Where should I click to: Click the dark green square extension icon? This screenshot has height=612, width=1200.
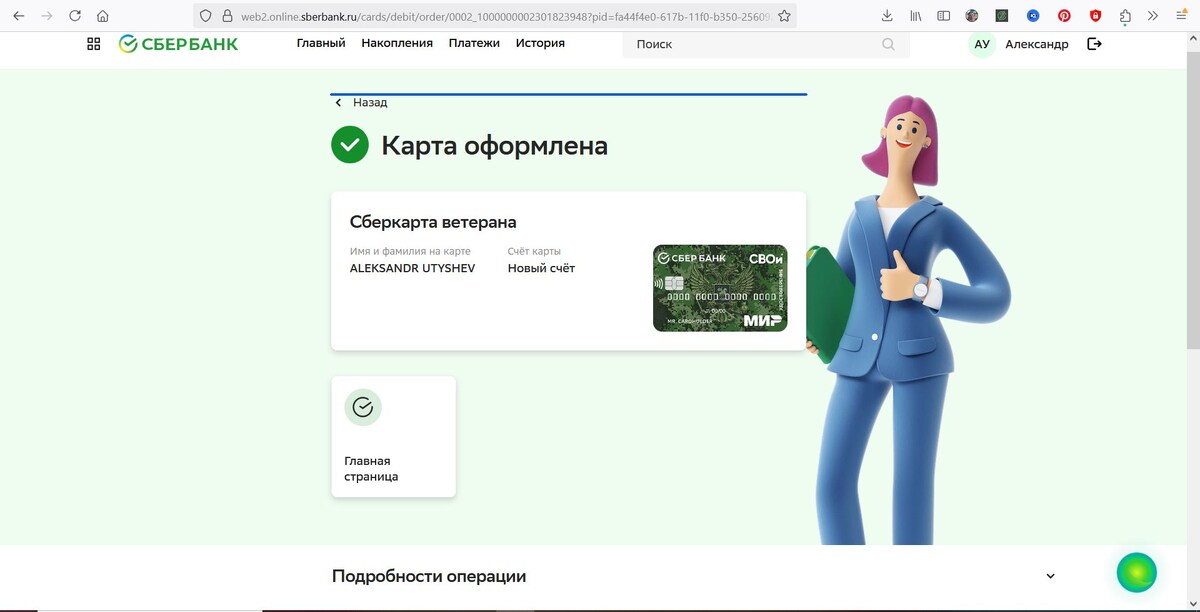[1002, 16]
